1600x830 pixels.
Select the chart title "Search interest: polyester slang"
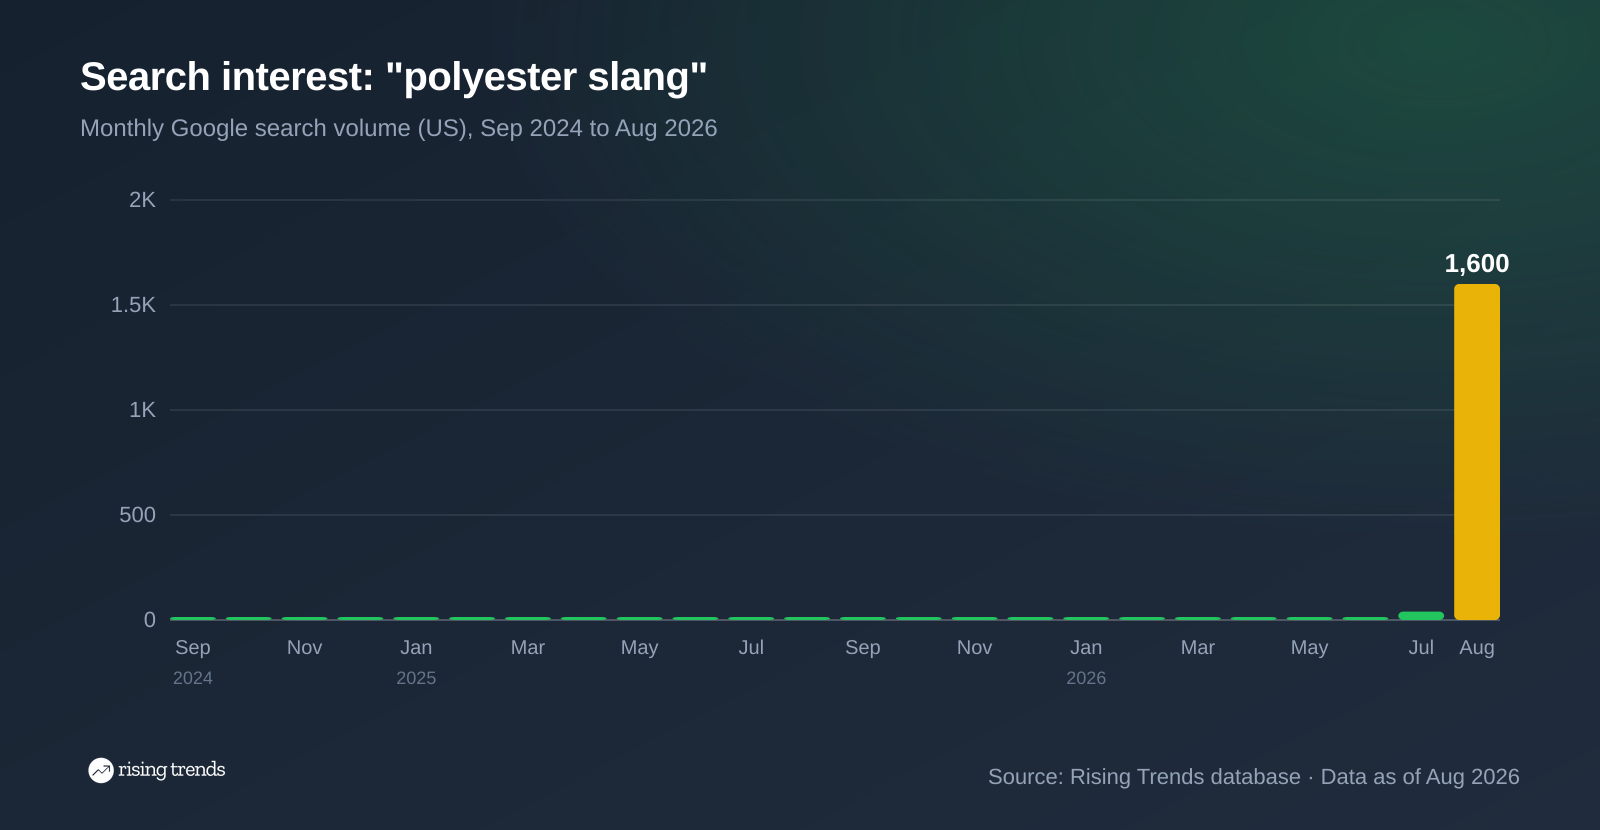(394, 77)
